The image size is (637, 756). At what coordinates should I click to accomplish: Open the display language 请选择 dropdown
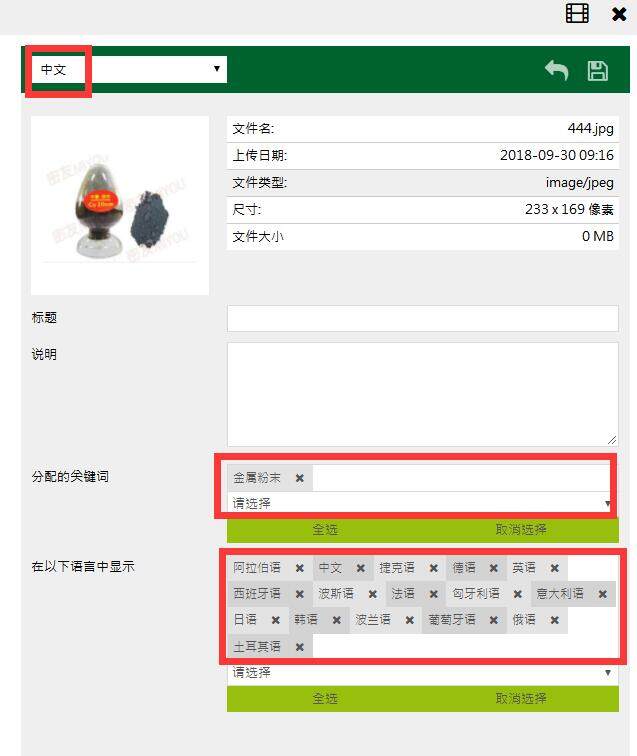tap(422, 673)
